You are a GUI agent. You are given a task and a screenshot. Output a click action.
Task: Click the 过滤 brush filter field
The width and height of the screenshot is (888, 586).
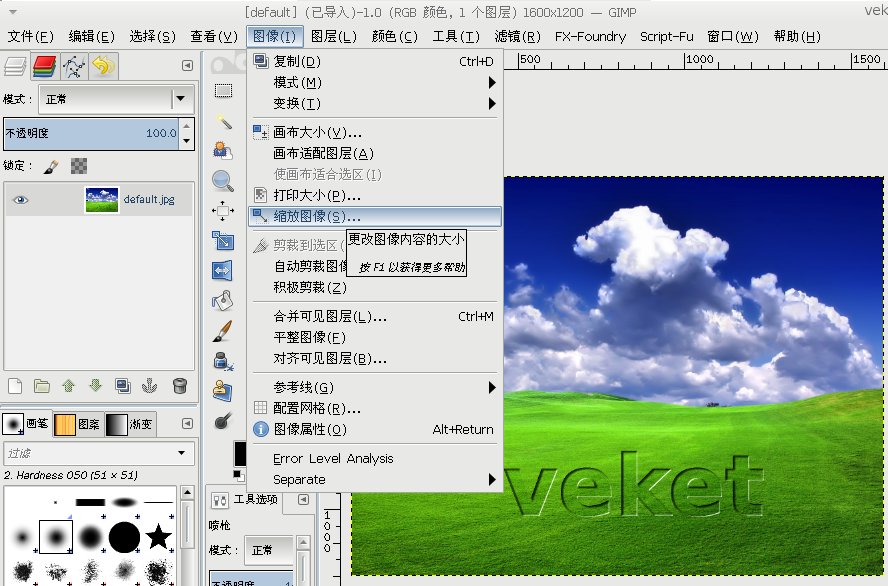pyautogui.click(x=99, y=454)
